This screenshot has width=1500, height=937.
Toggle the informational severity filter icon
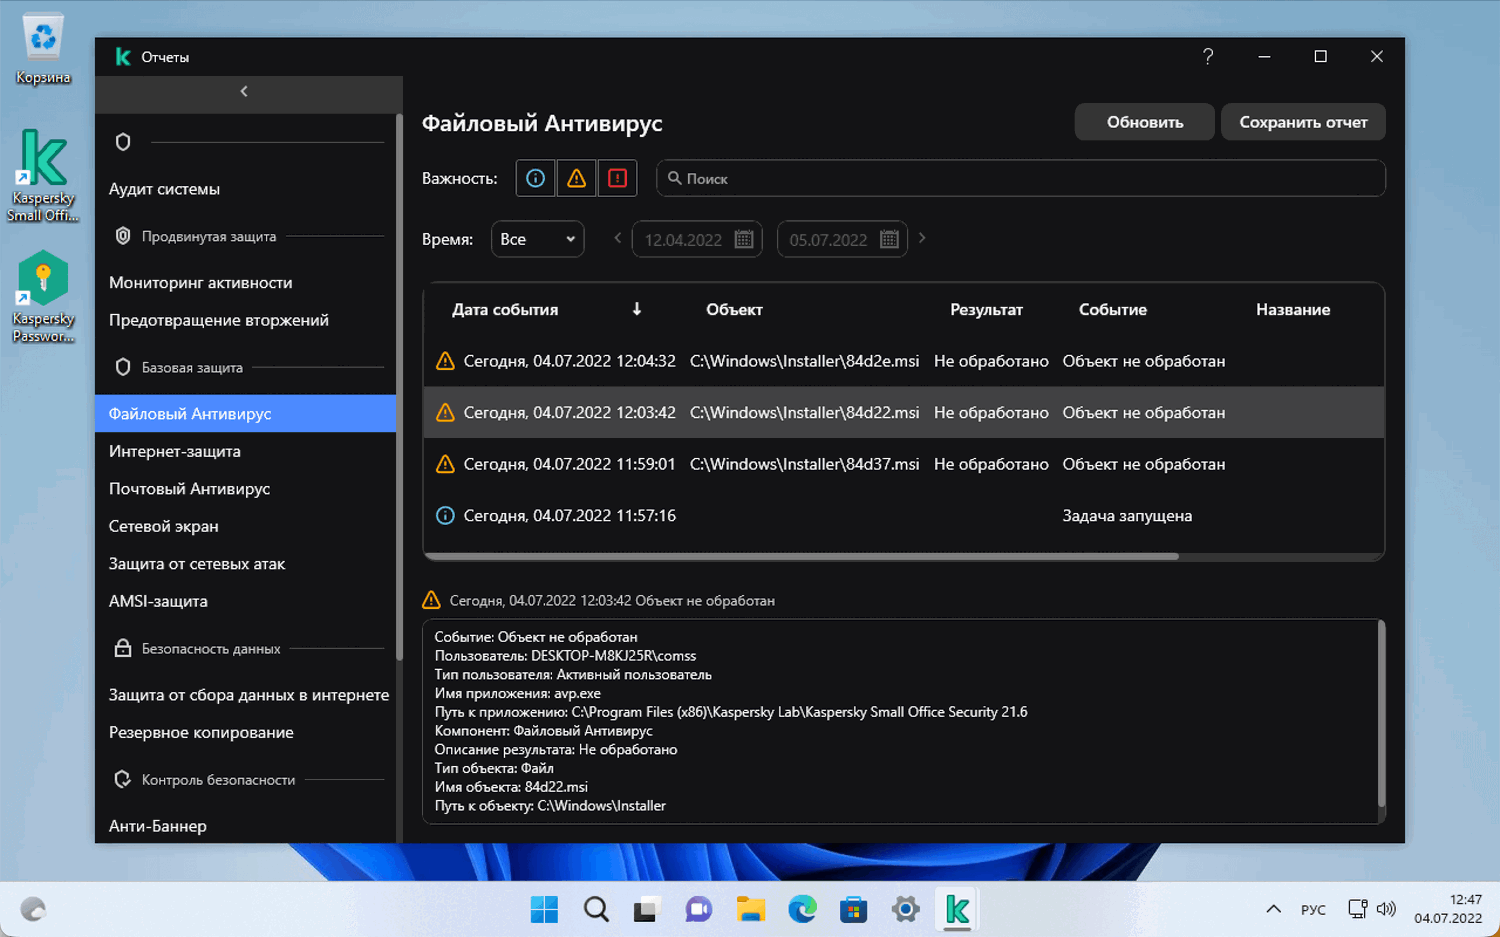coord(535,179)
